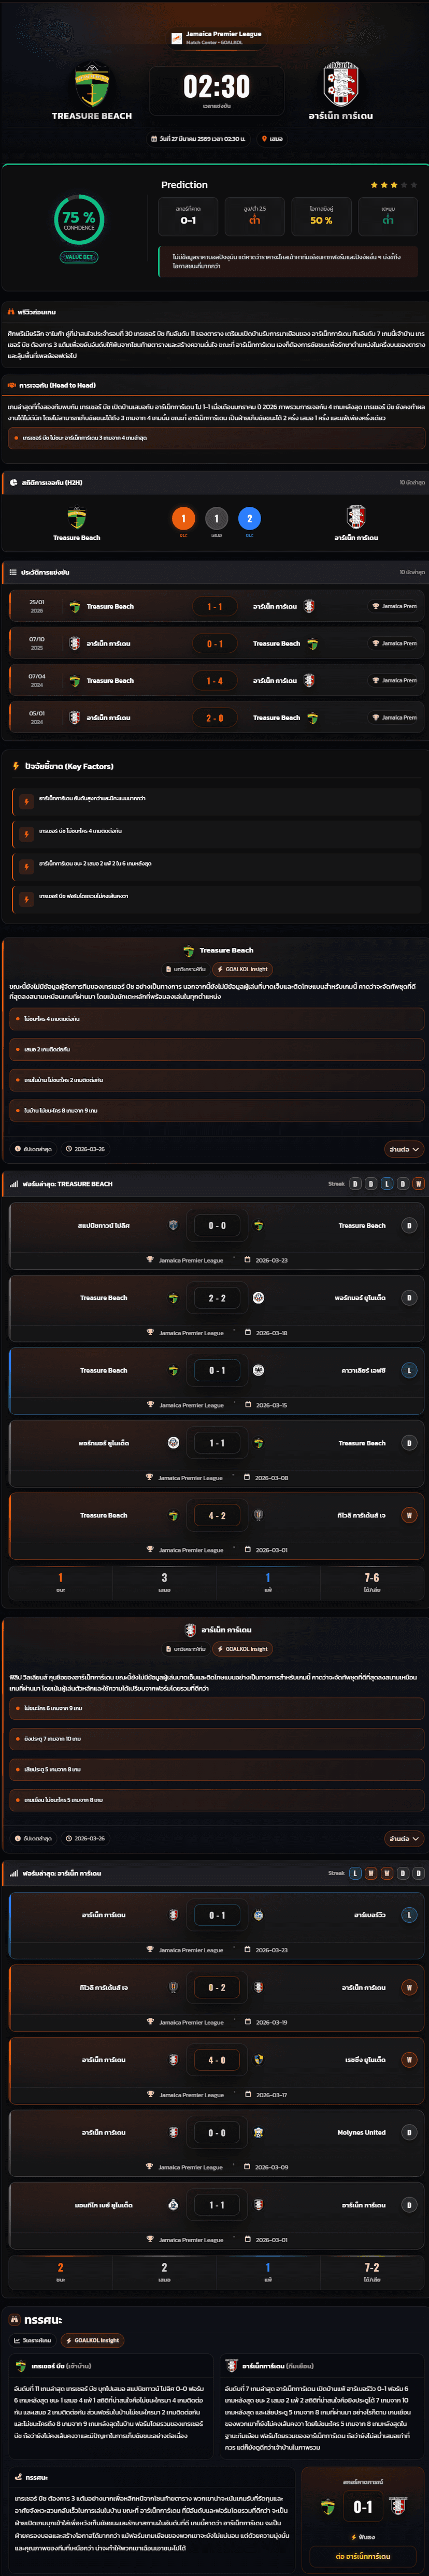Expand the read more chevron in Treasure Beach insight
429x2576 pixels.
pos(403,1149)
